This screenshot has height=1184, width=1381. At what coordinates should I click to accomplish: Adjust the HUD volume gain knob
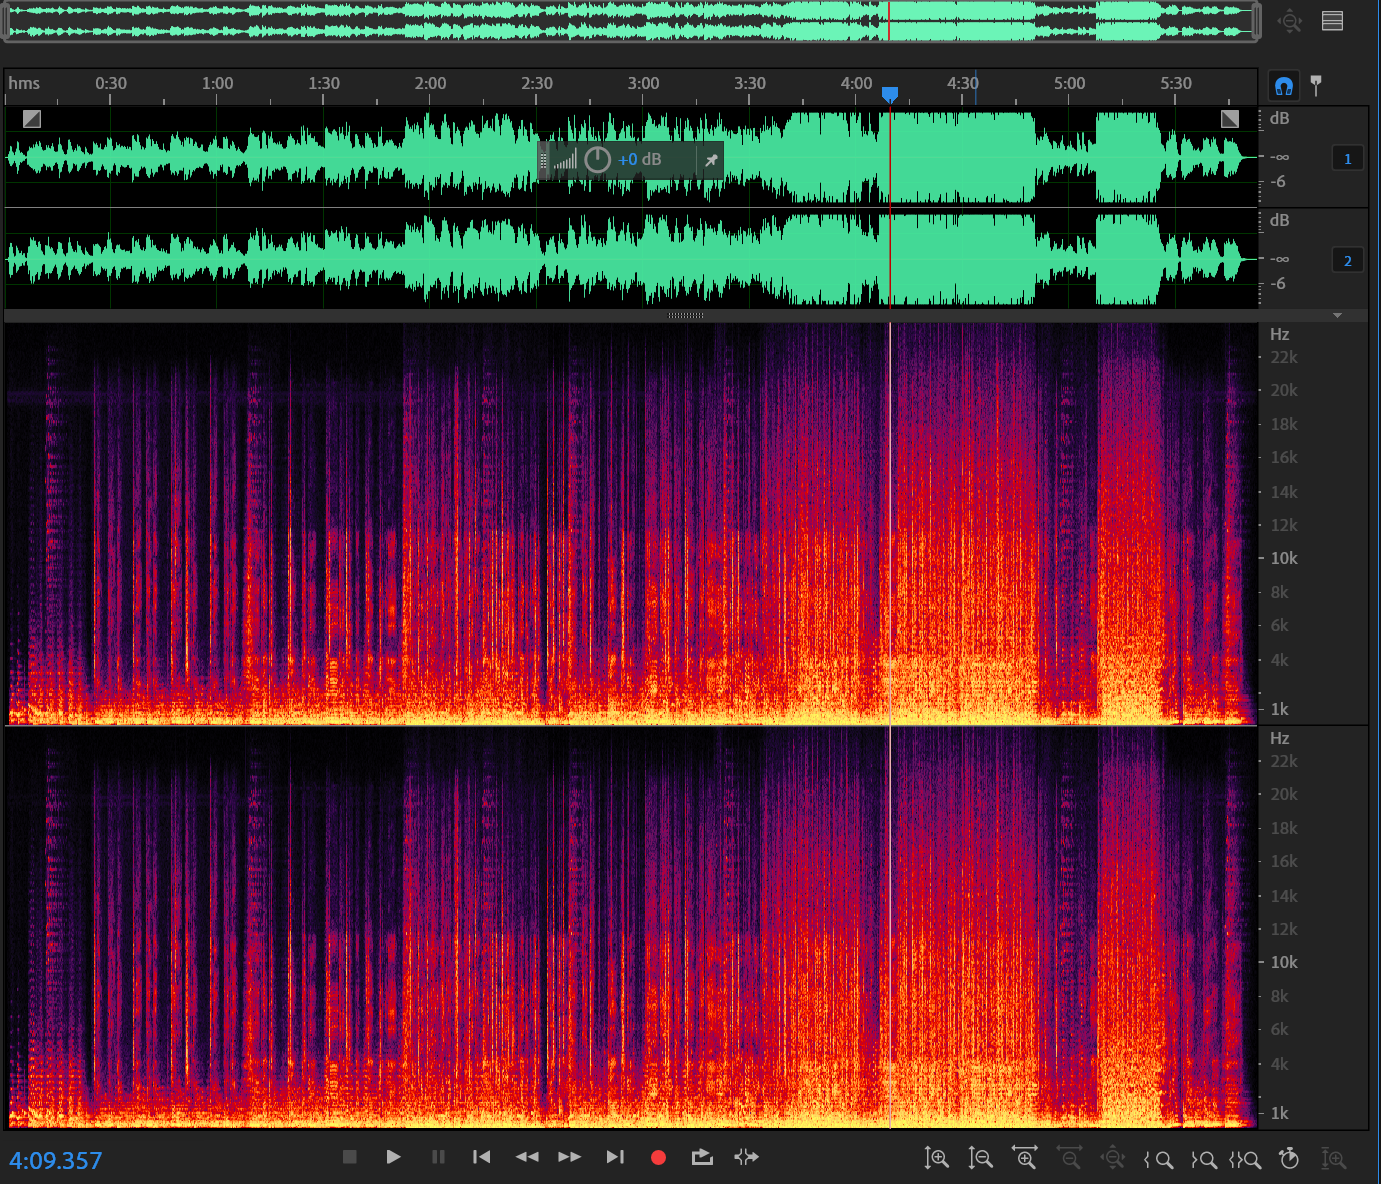click(597, 160)
